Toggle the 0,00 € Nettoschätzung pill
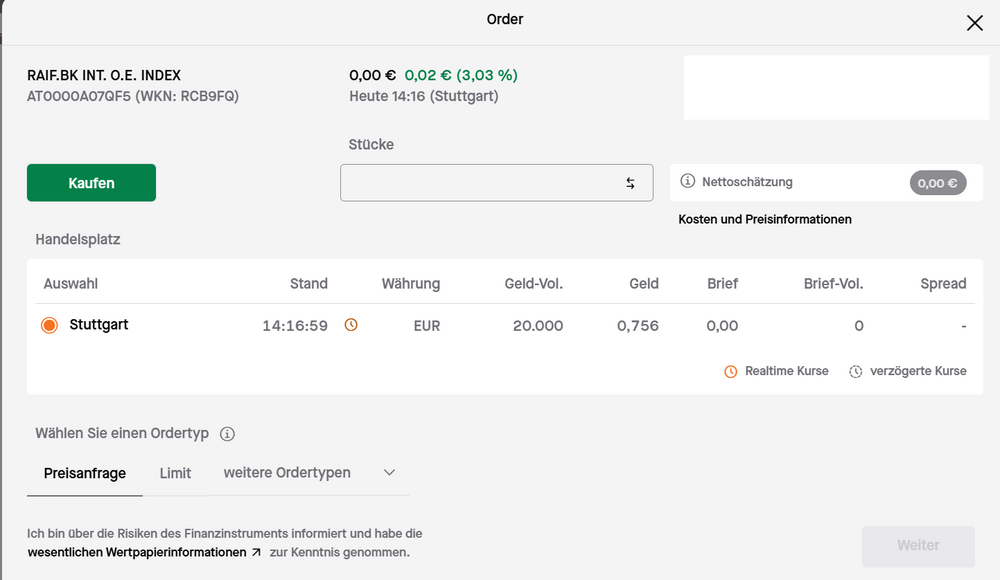Viewport: 1000px width, 580px height. 937,183
